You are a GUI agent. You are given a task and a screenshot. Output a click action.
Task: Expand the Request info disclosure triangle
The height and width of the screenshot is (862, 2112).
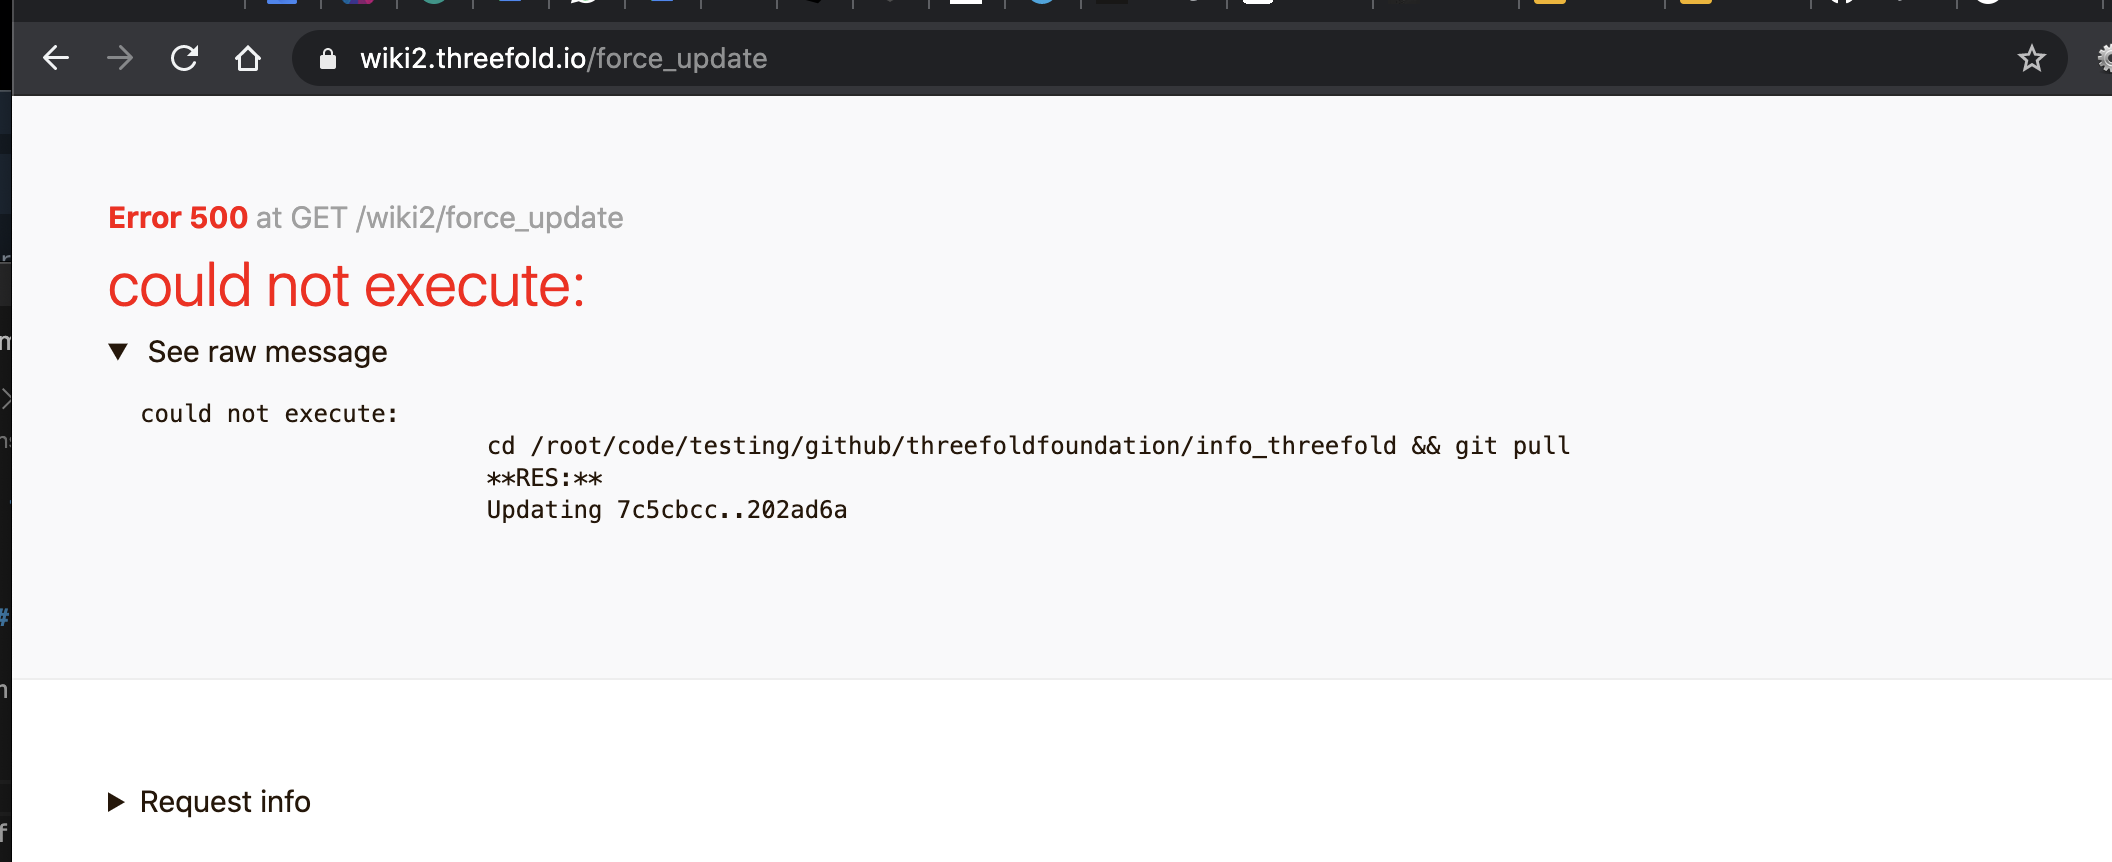pos(116,801)
